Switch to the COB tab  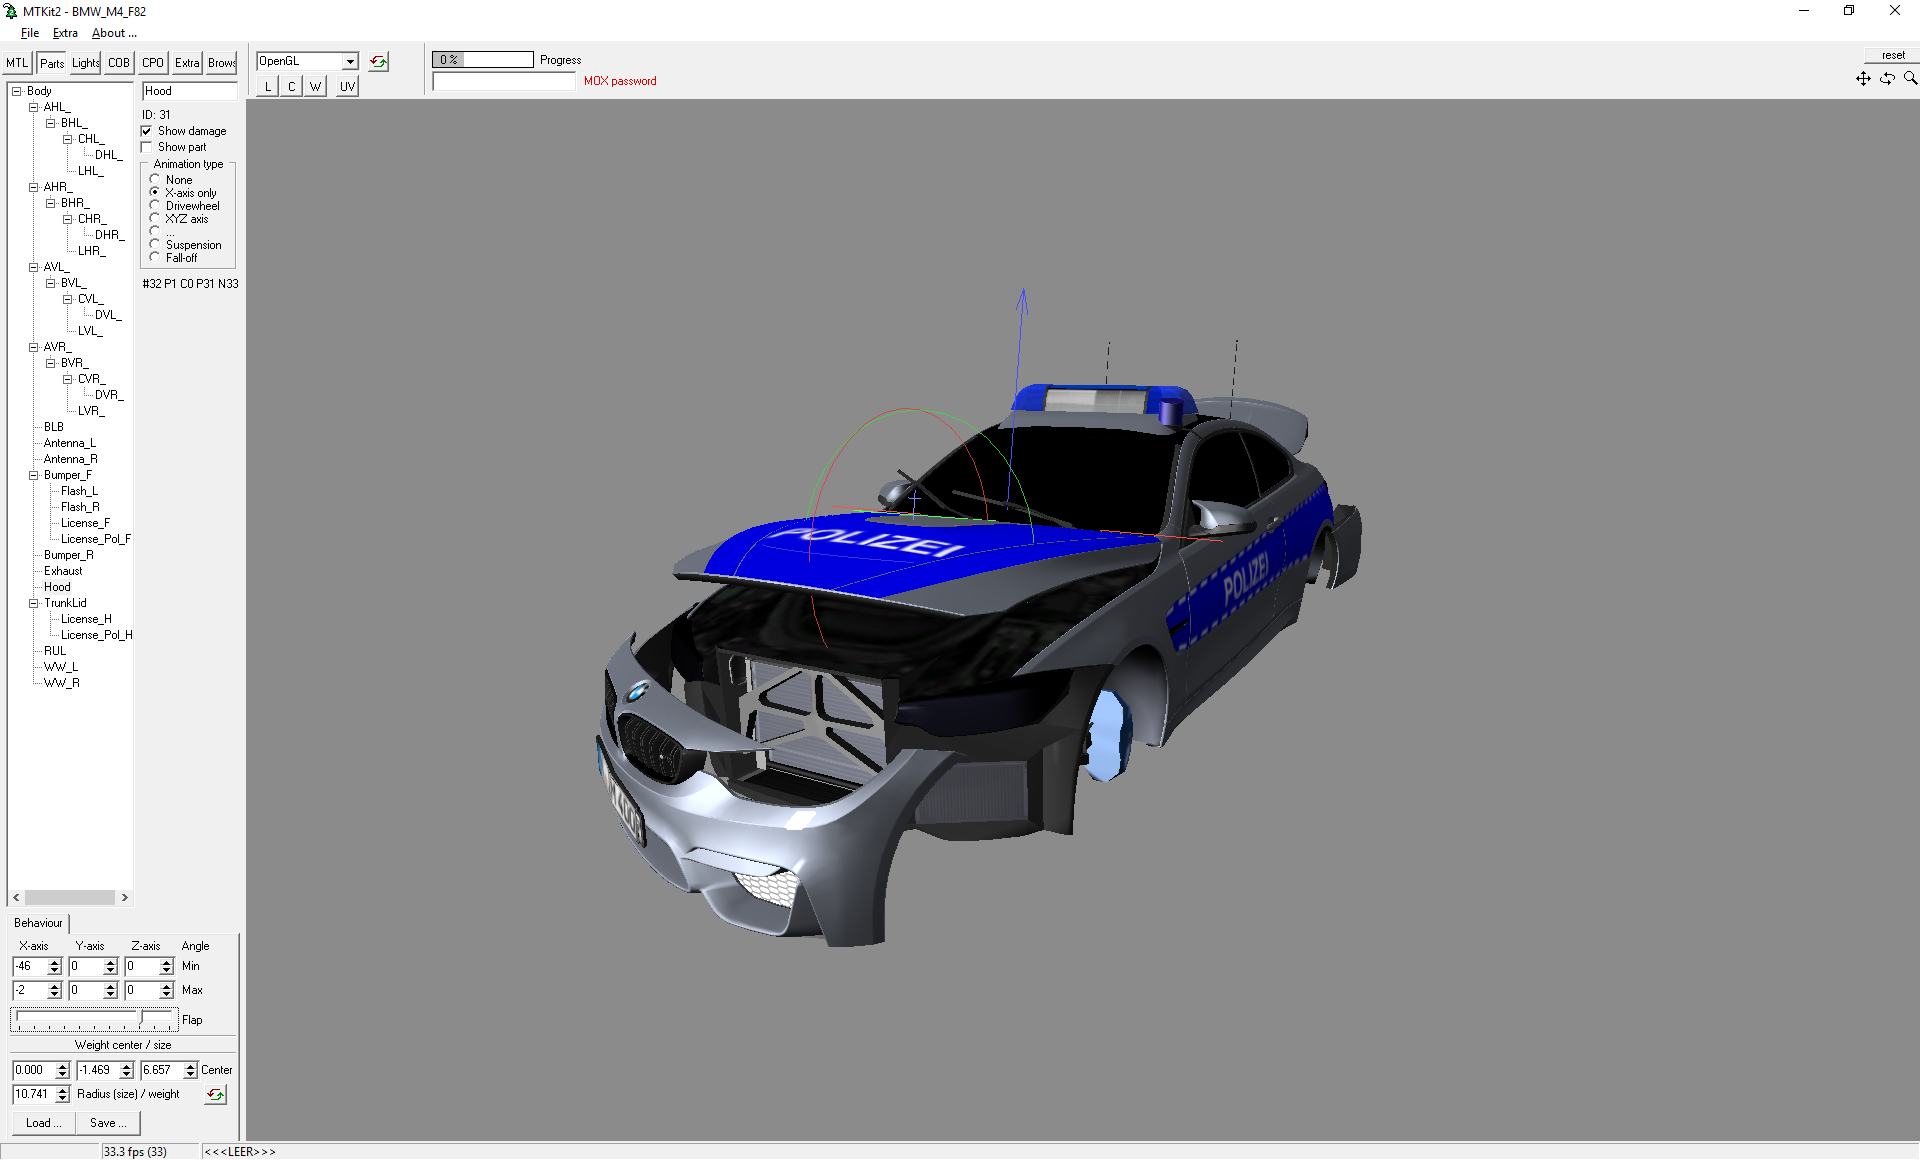point(119,63)
